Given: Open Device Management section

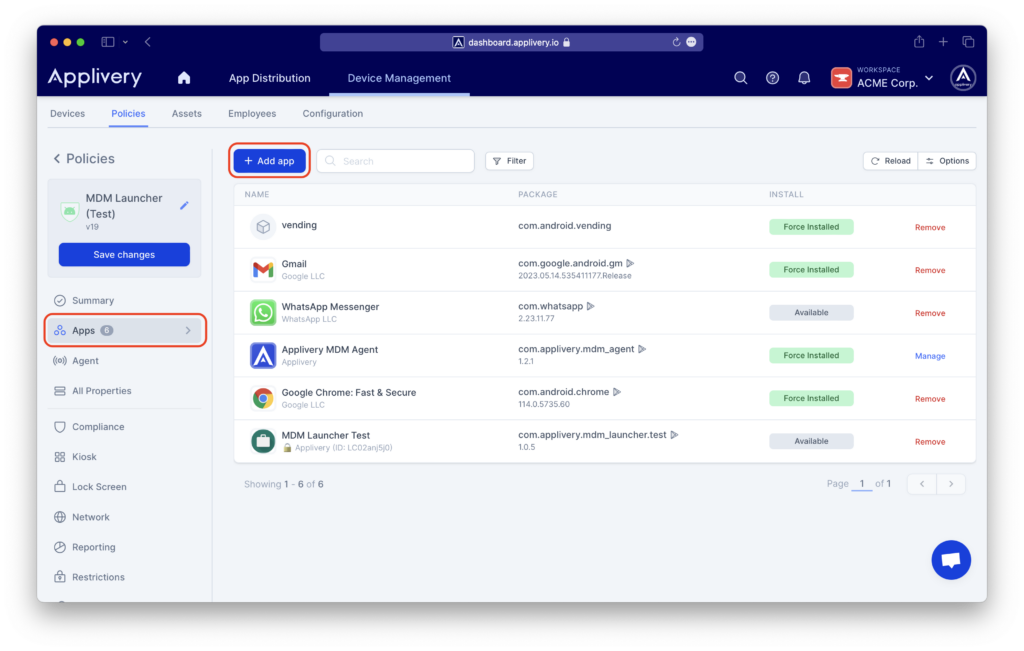Looking at the screenshot, I should [x=399, y=78].
